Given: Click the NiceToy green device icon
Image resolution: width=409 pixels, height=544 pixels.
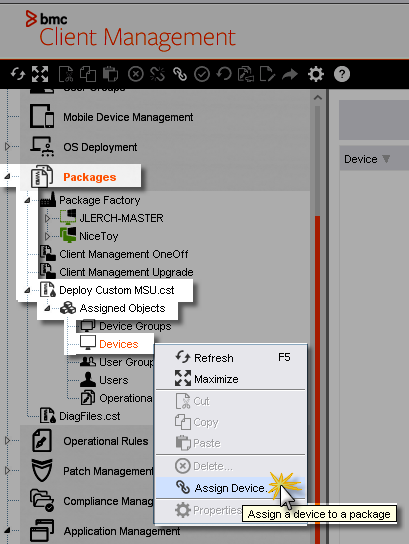Looking at the screenshot, I should 68,236.
